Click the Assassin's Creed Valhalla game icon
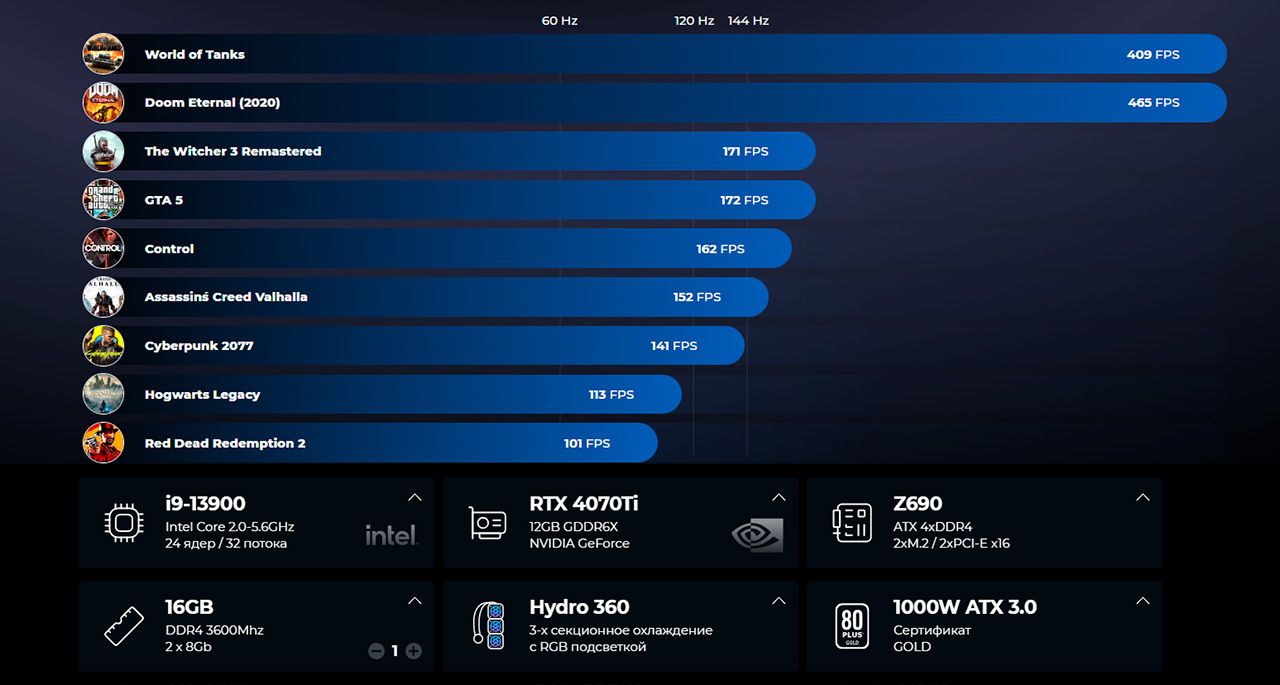The image size is (1280, 685). (x=103, y=297)
